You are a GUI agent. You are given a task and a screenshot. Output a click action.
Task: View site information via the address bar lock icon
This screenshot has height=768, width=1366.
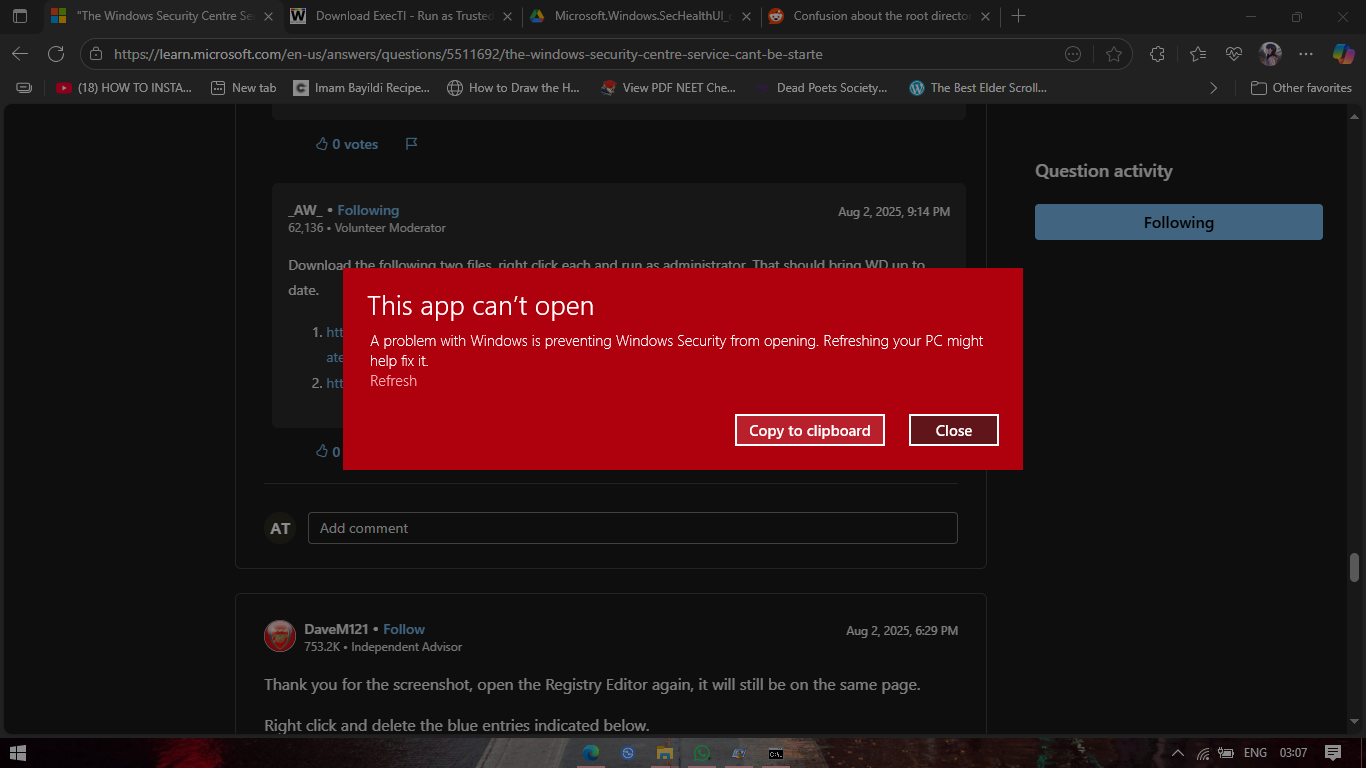[x=95, y=54]
